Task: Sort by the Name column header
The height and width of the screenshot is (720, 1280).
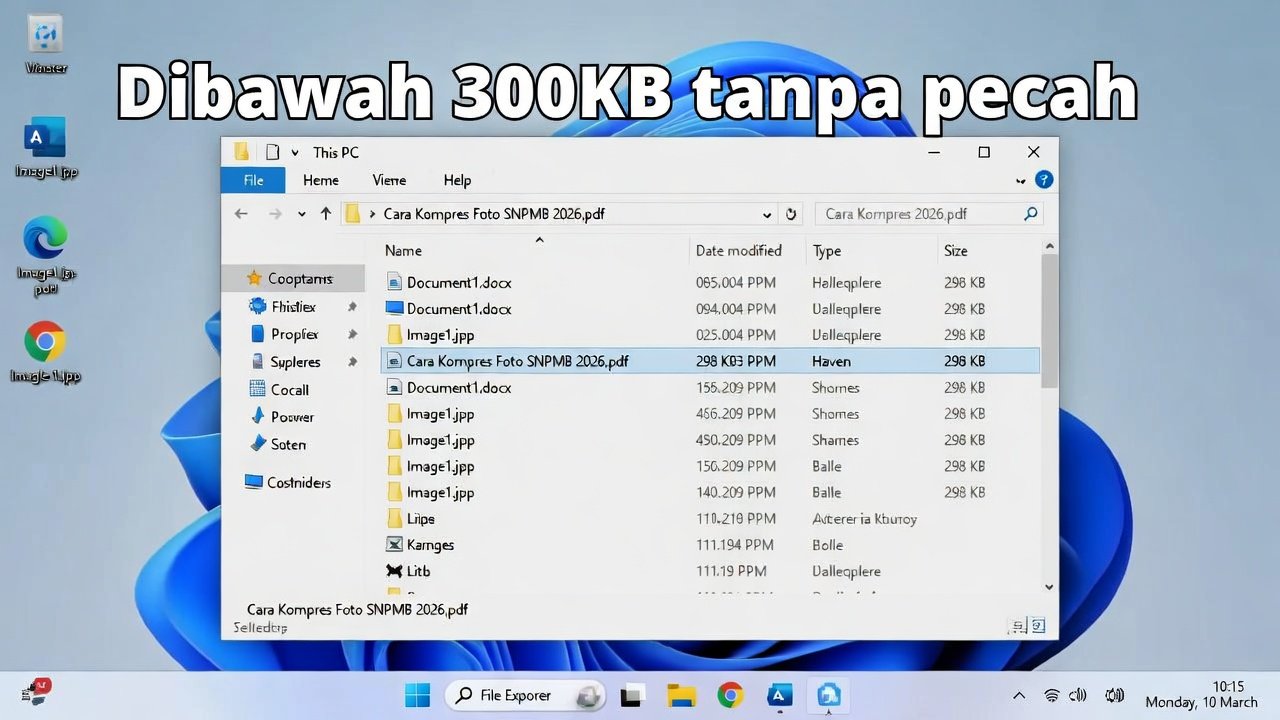Action: coord(404,250)
